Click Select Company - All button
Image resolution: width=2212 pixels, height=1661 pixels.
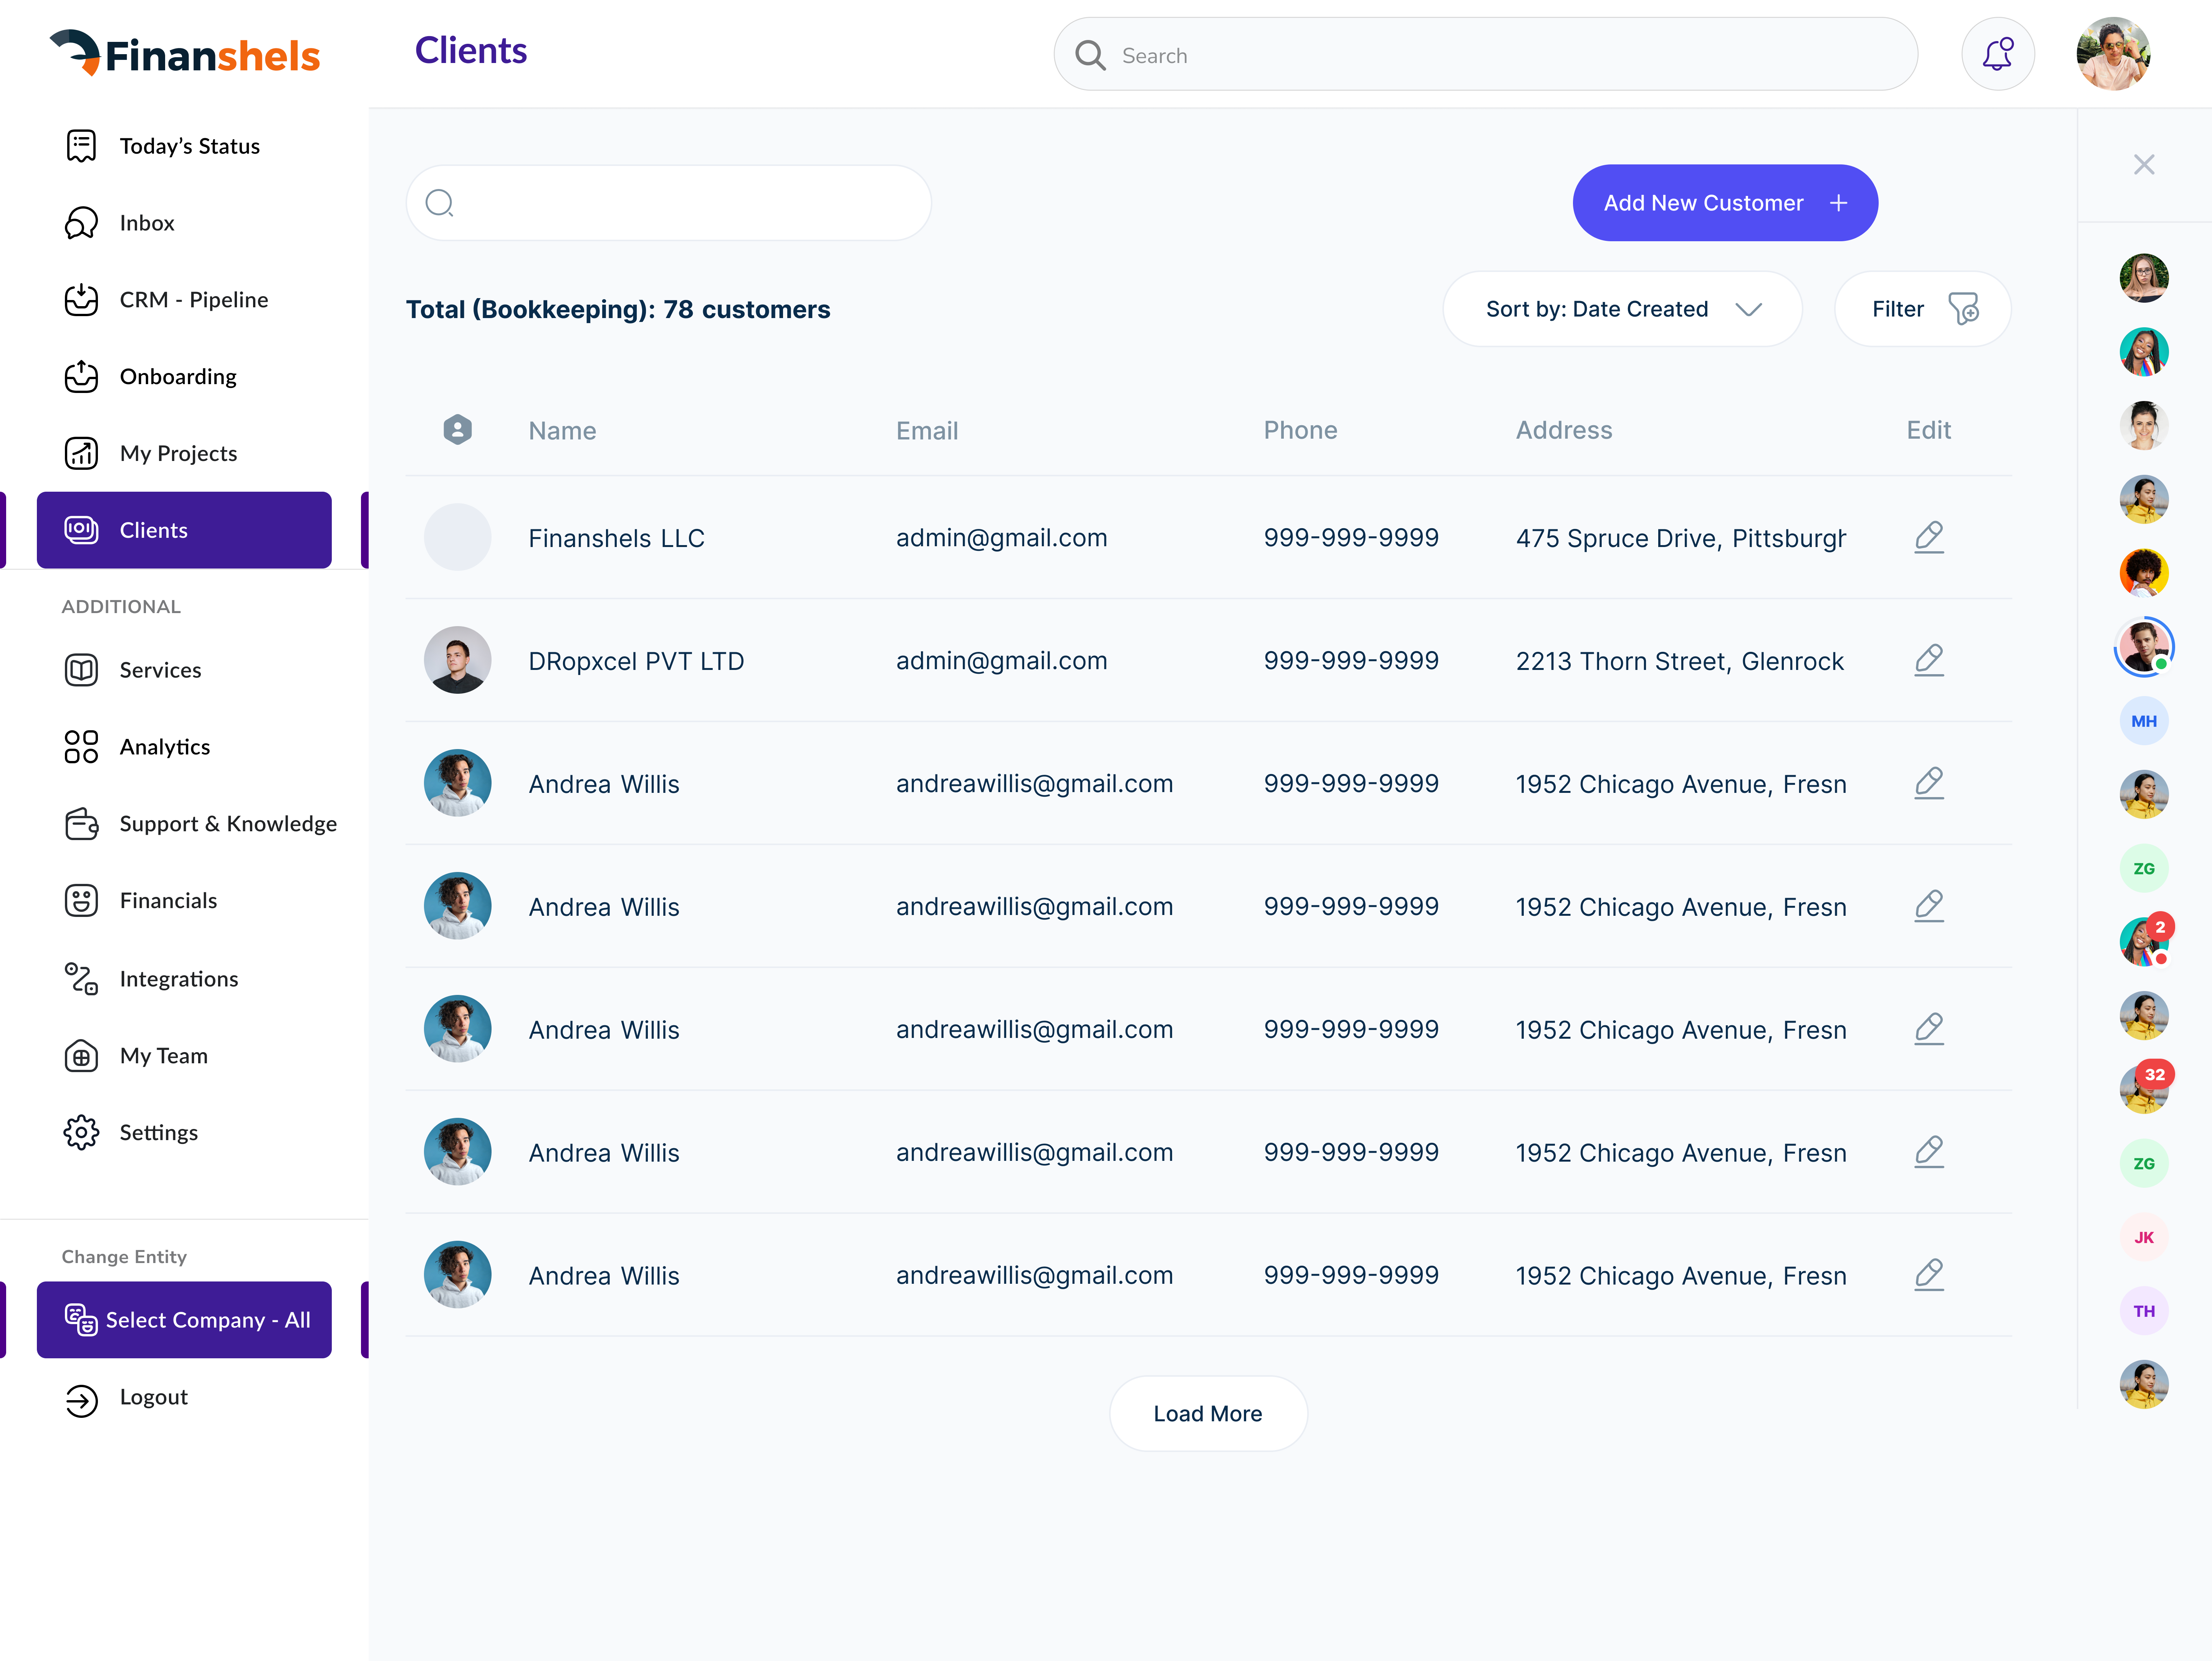coord(184,1320)
